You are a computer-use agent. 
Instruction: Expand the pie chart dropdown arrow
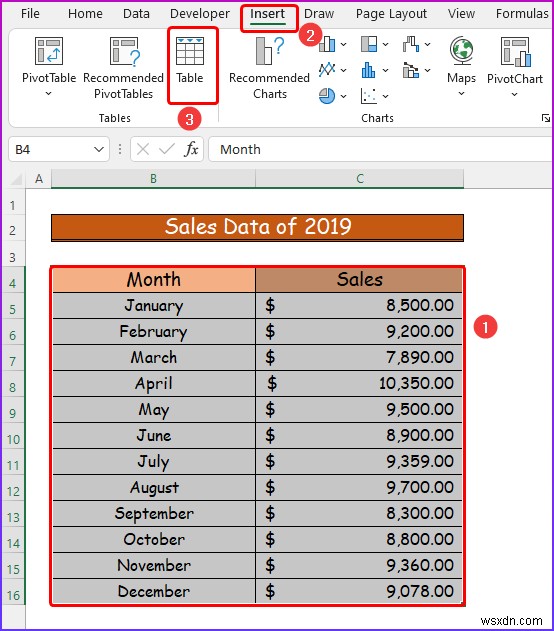point(344,96)
